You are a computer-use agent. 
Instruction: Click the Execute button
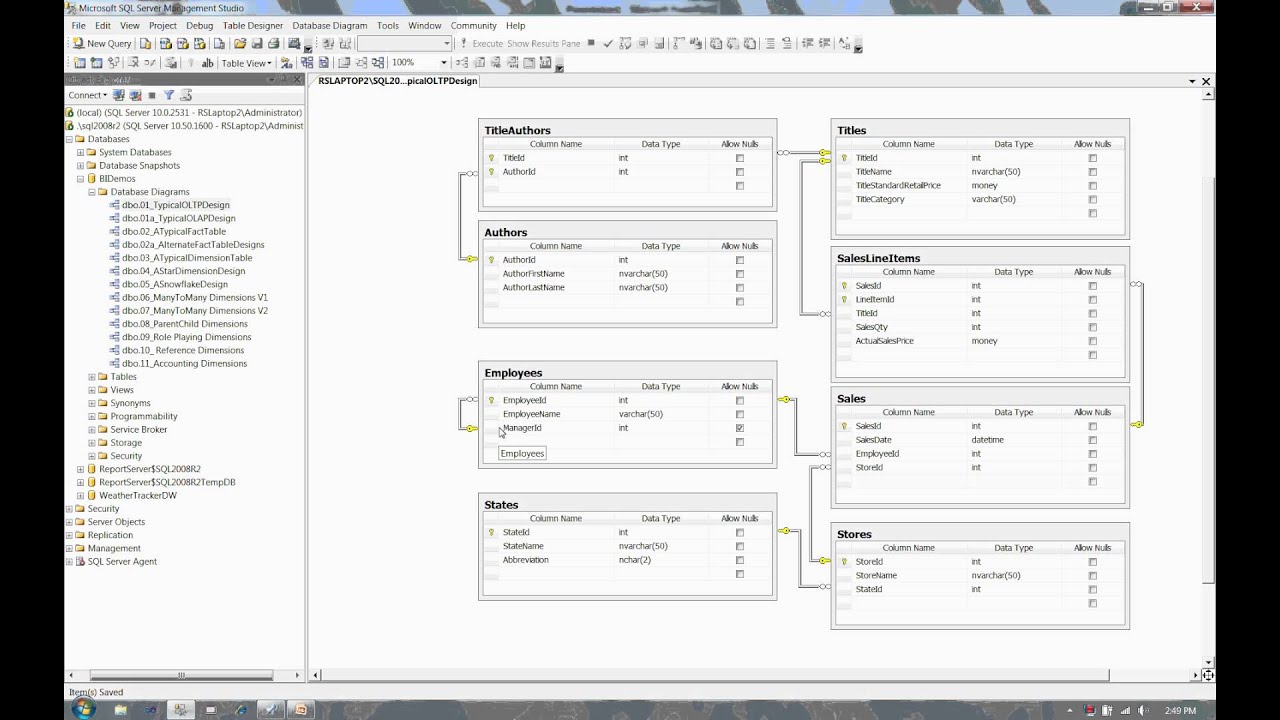(x=481, y=44)
